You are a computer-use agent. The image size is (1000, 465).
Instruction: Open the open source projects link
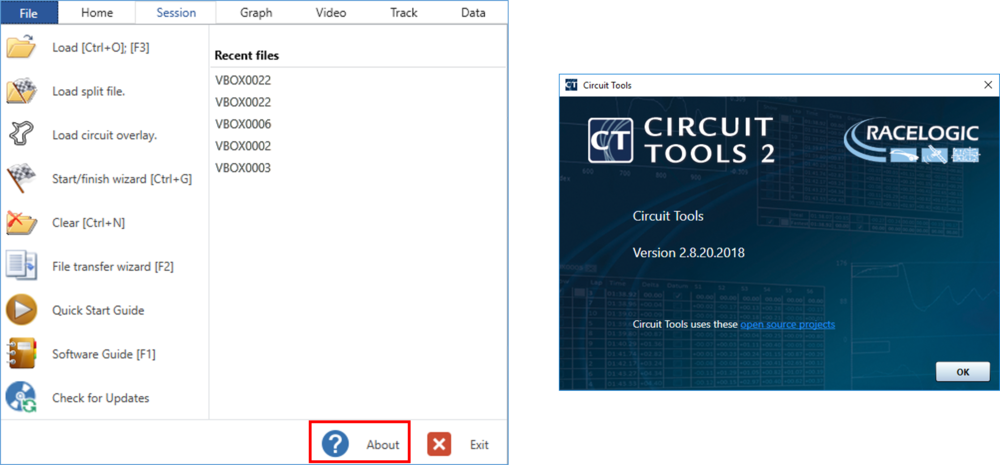[788, 324]
